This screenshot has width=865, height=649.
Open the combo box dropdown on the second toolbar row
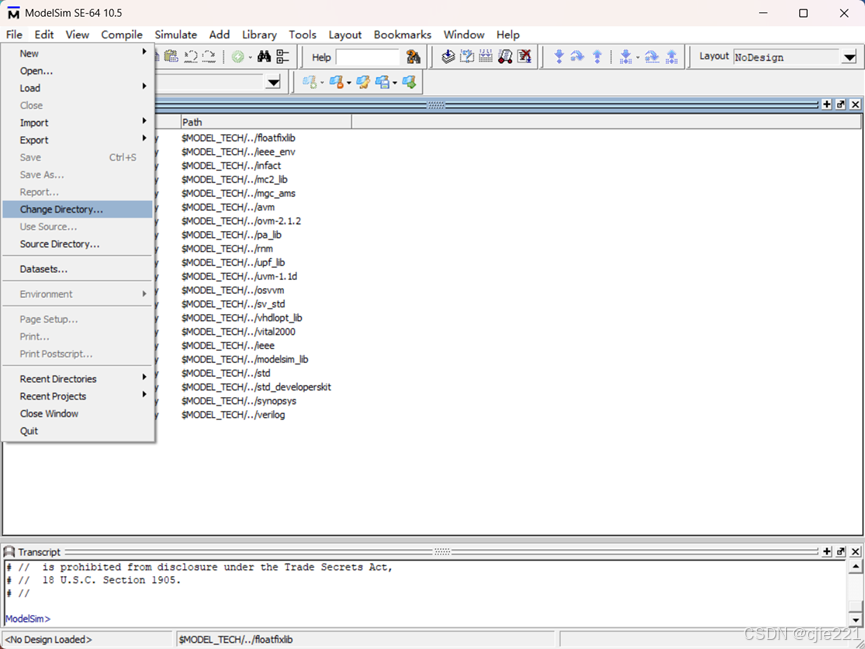point(273,82)
